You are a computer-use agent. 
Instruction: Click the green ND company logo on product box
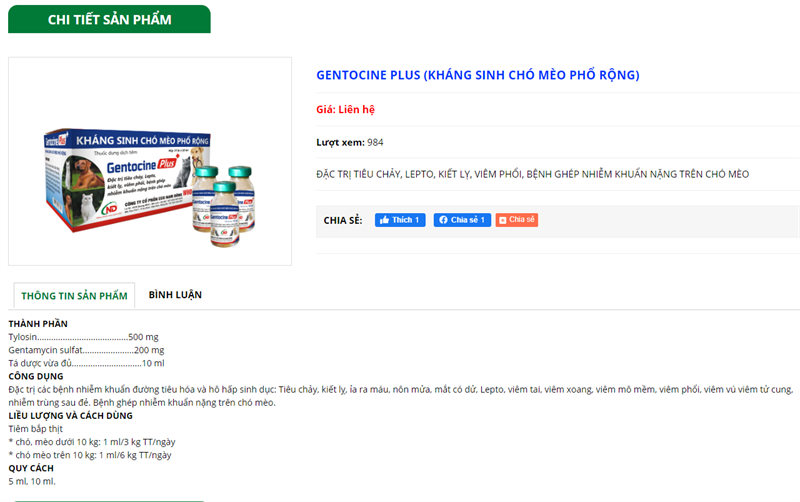(110, 209)
